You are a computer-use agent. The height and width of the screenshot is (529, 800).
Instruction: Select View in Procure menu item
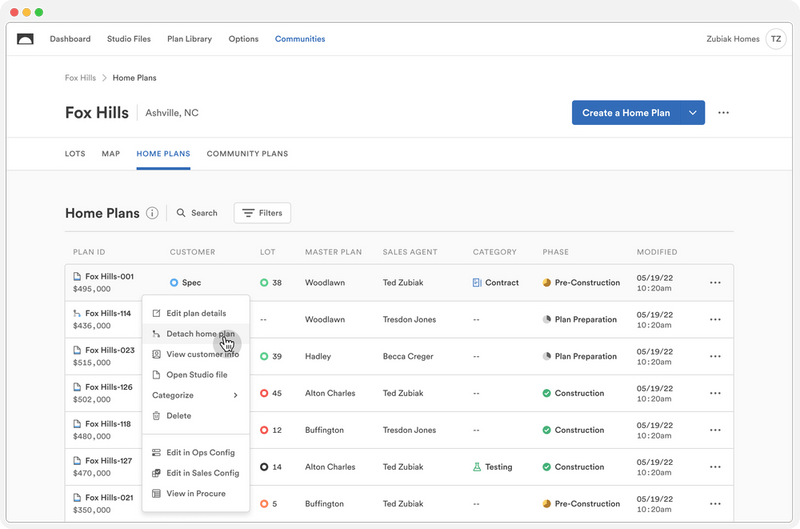195,493
